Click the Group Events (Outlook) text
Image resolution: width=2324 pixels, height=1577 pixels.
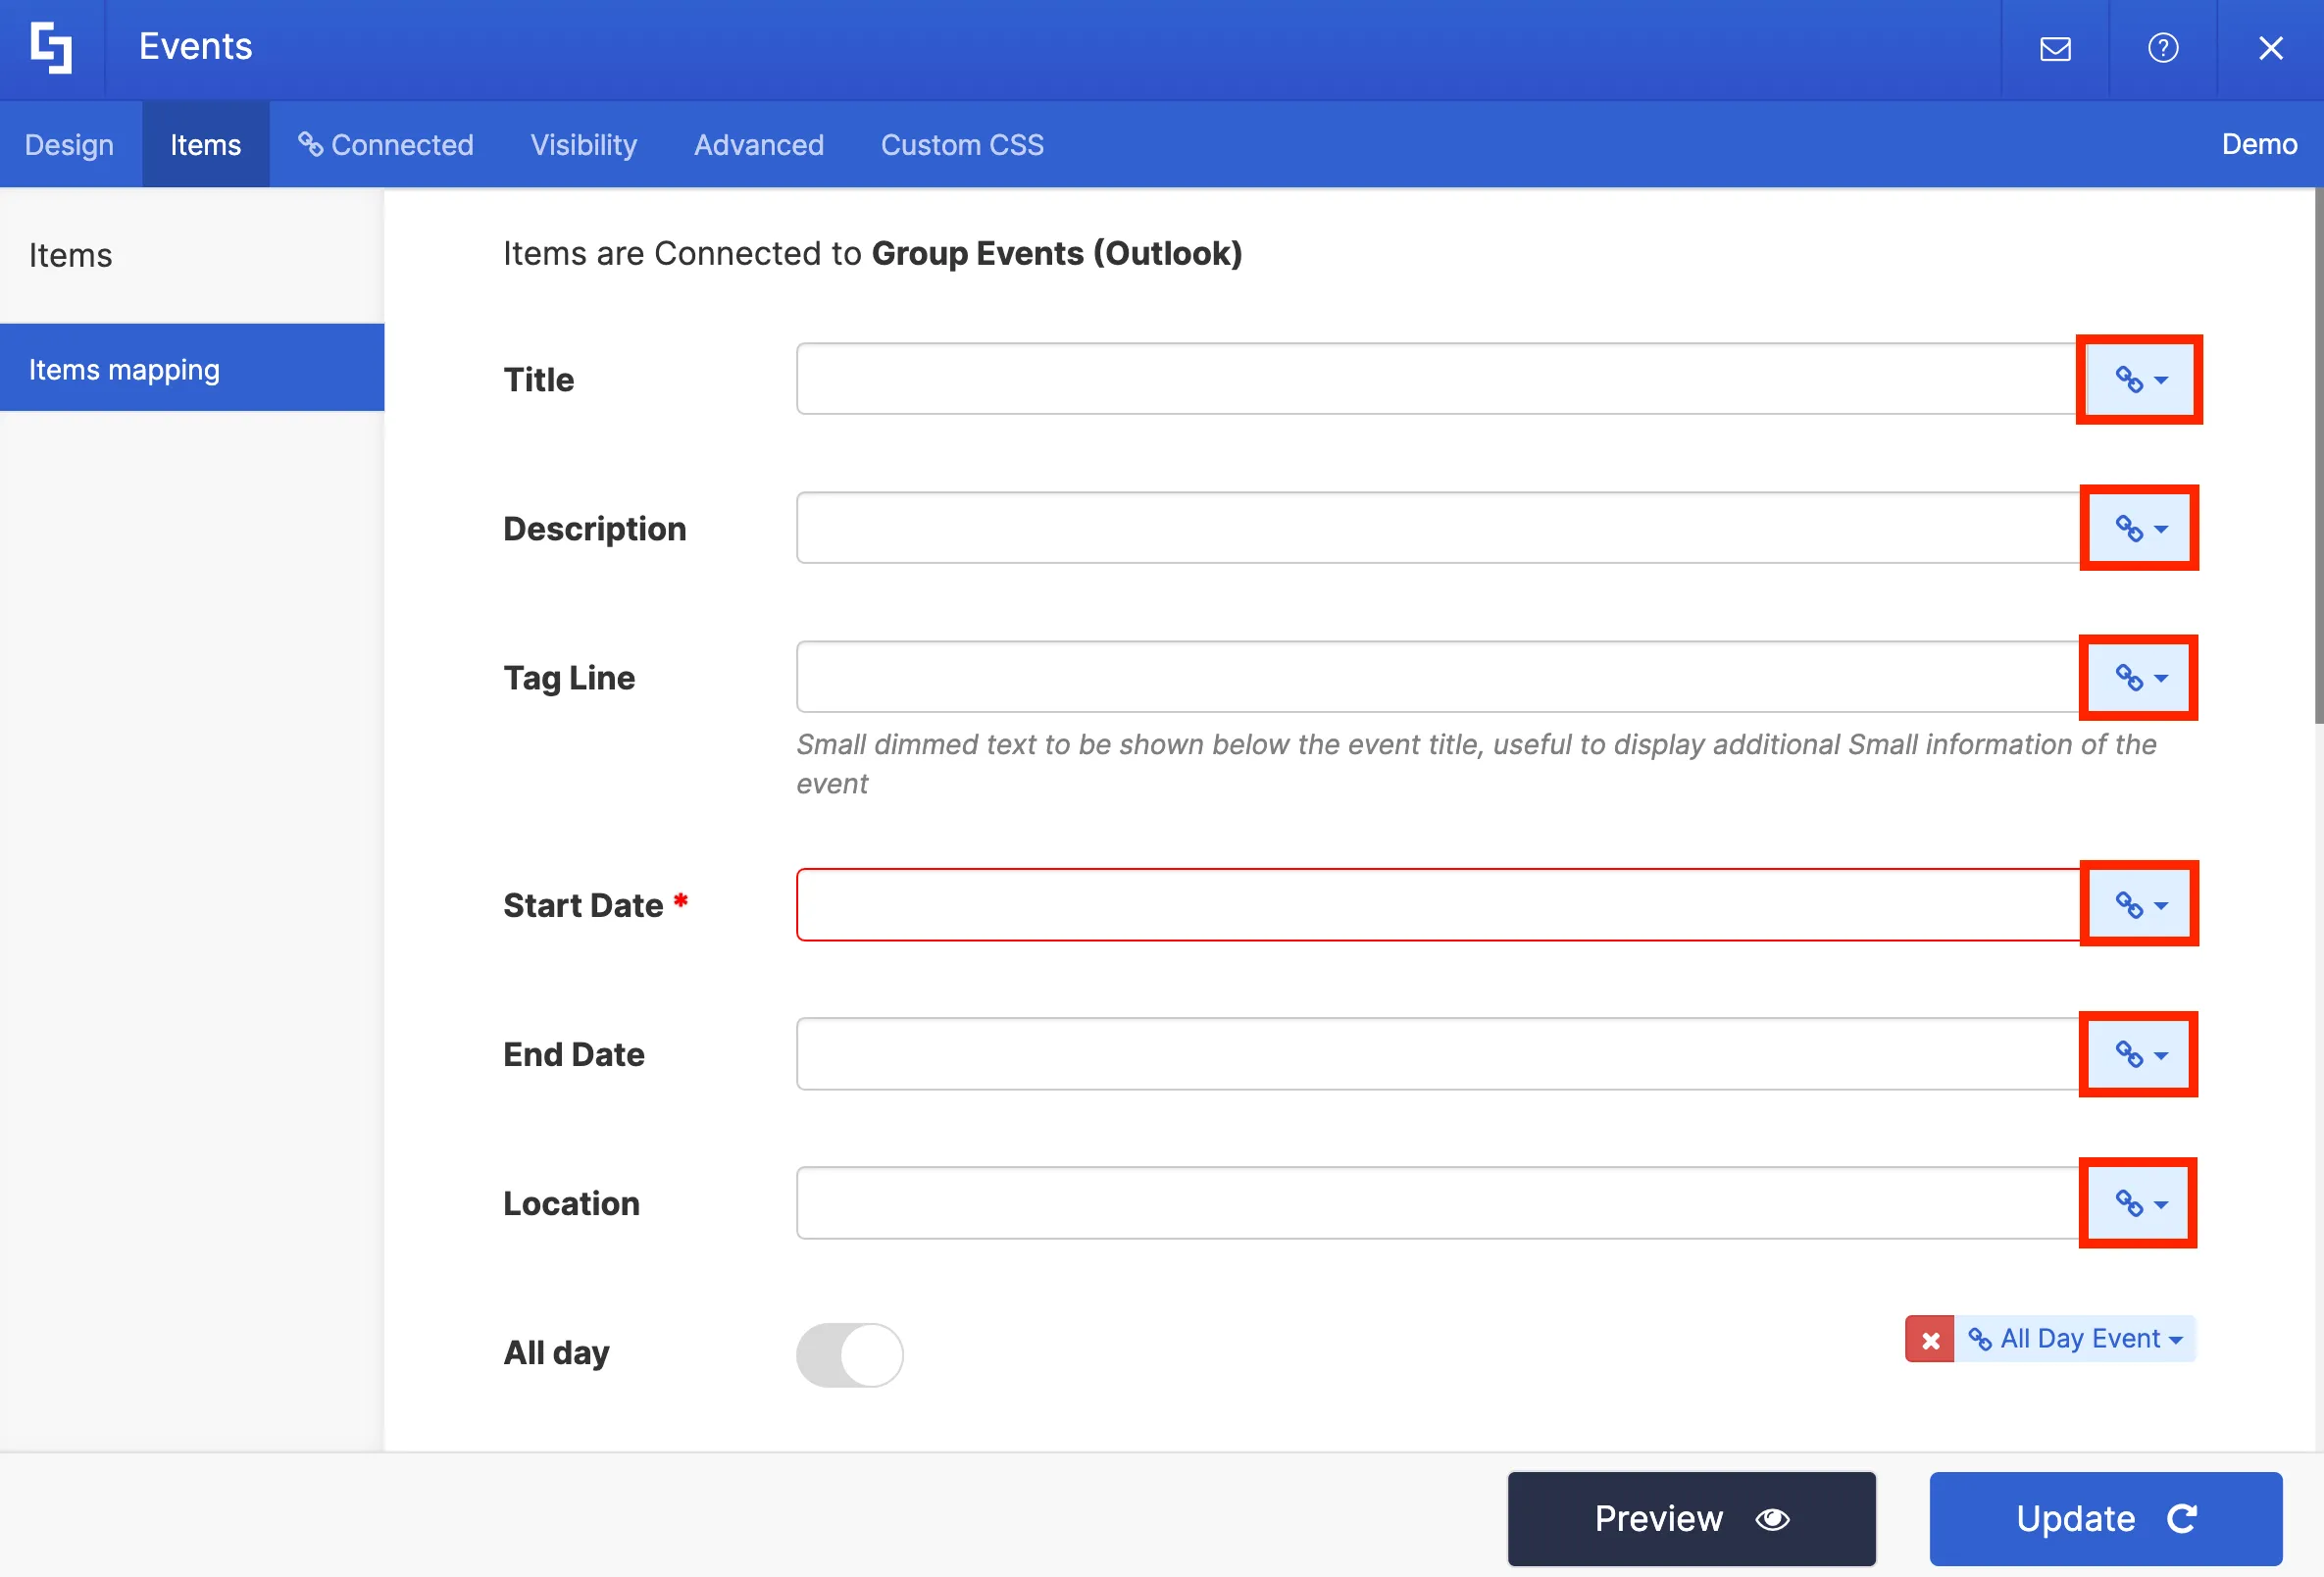1057,254
